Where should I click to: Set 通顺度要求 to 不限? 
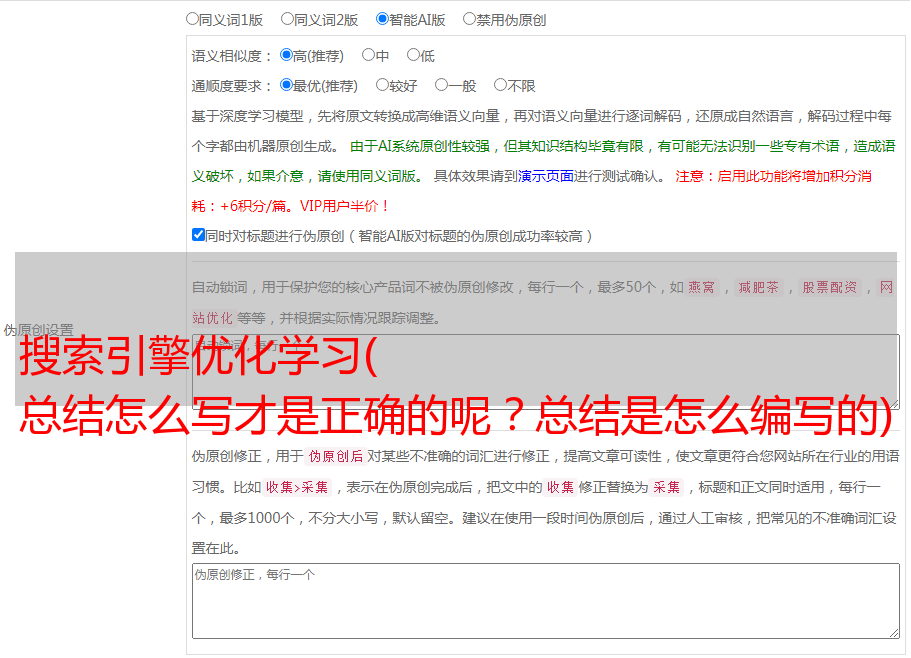click(500, 85)
